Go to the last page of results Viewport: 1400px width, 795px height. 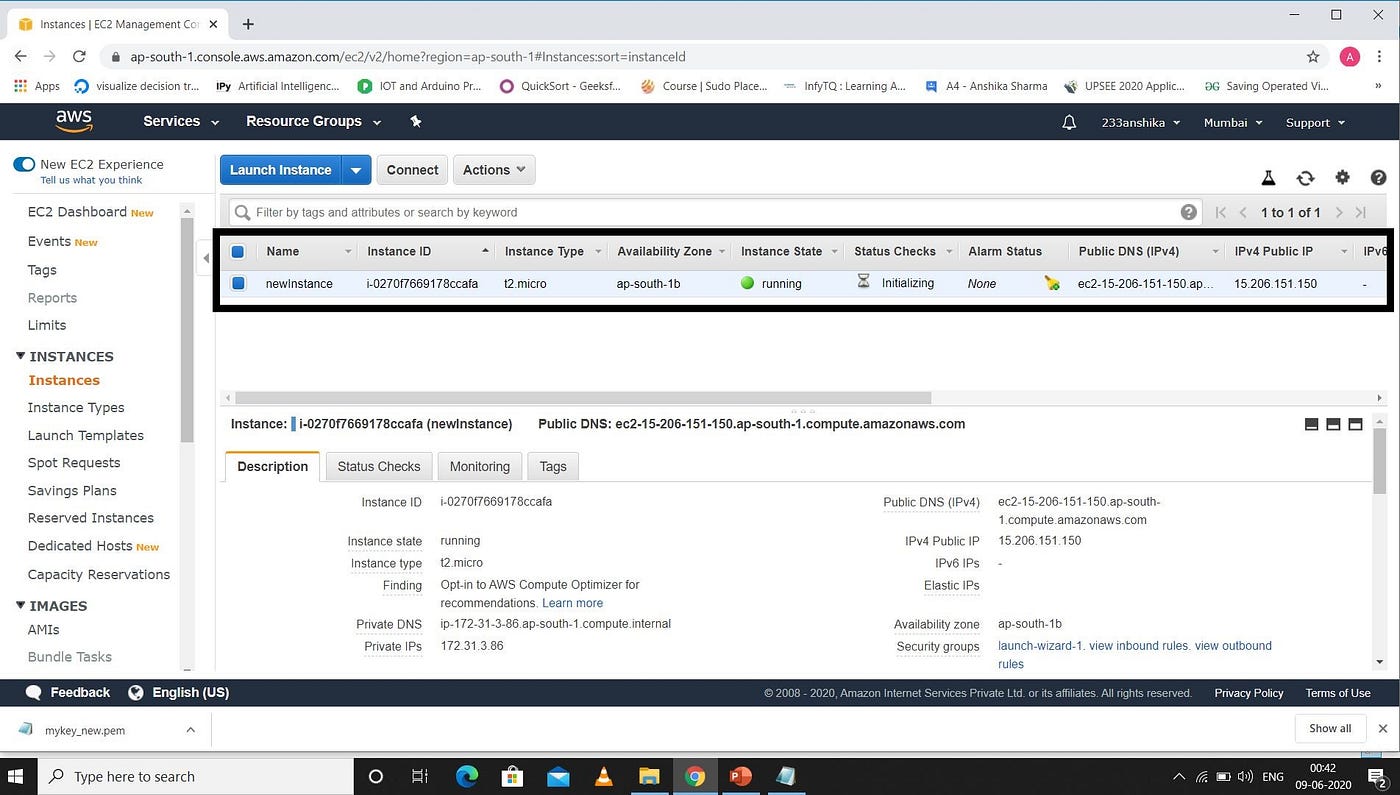(x=1361, y=212)
